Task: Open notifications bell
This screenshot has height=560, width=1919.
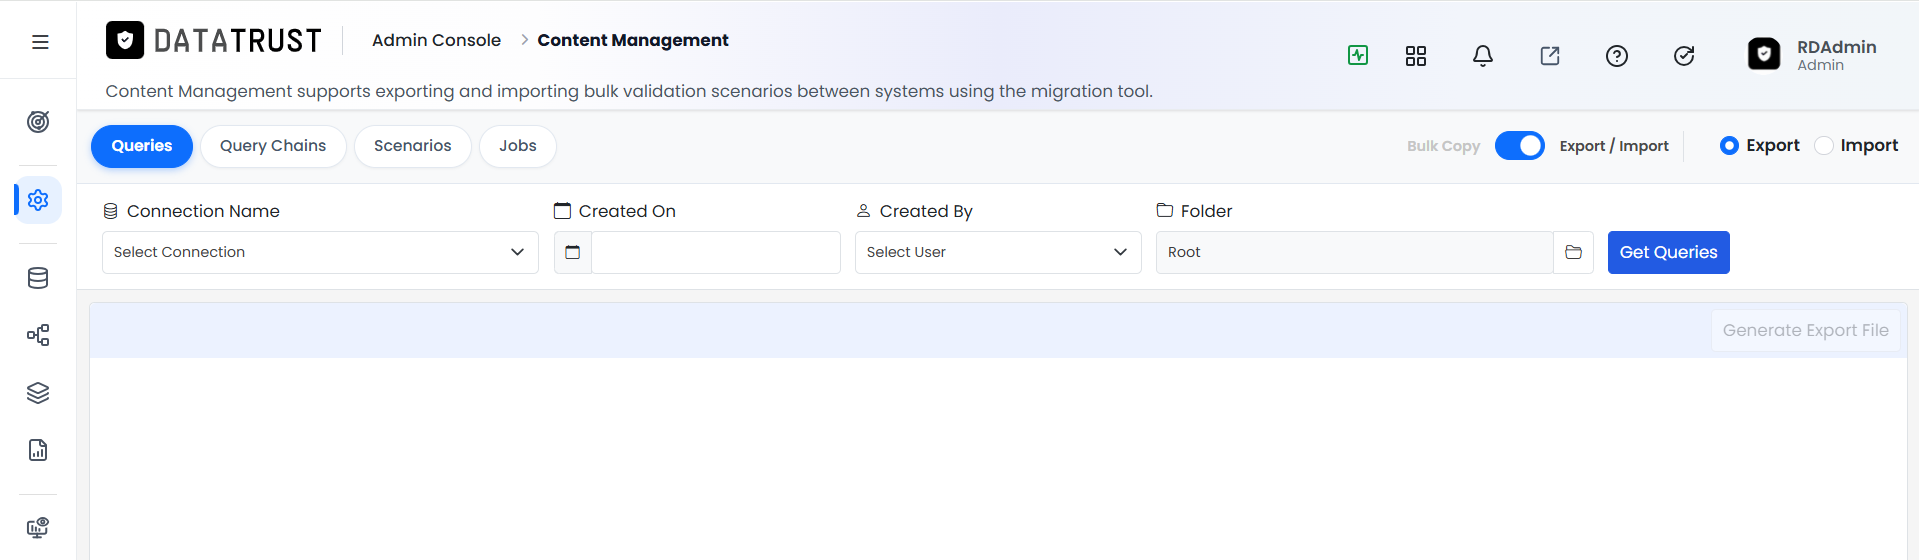Action: click(x=1483, y=56)
